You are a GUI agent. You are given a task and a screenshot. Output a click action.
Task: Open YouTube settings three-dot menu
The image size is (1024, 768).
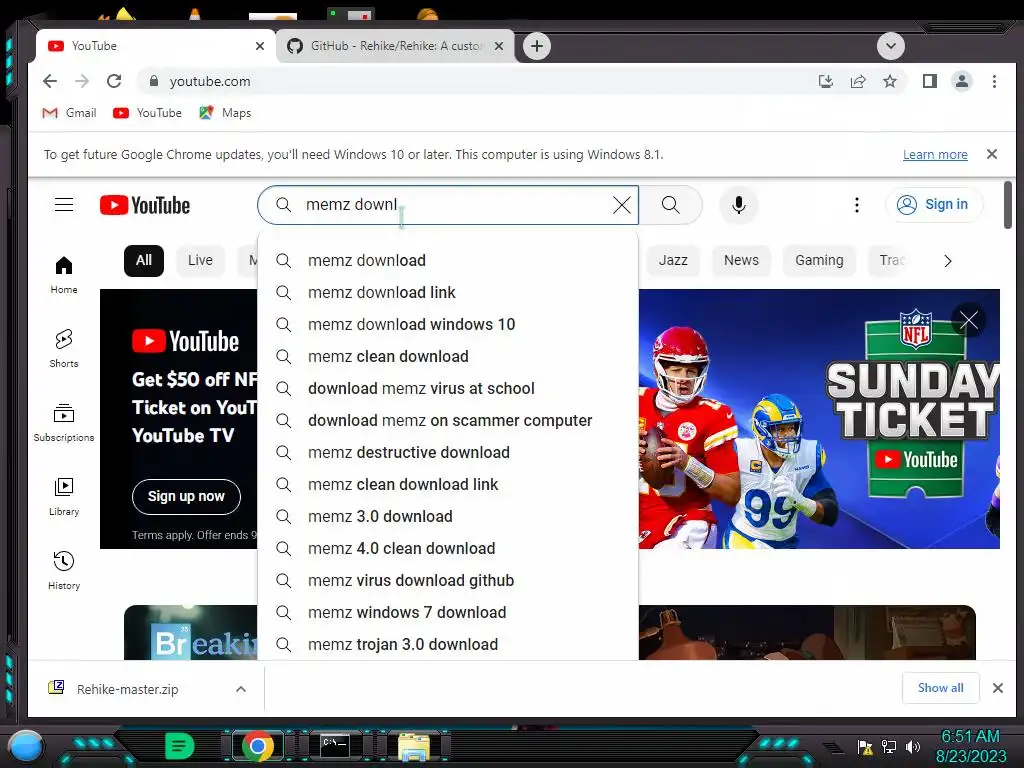click(x=856, y=205)
